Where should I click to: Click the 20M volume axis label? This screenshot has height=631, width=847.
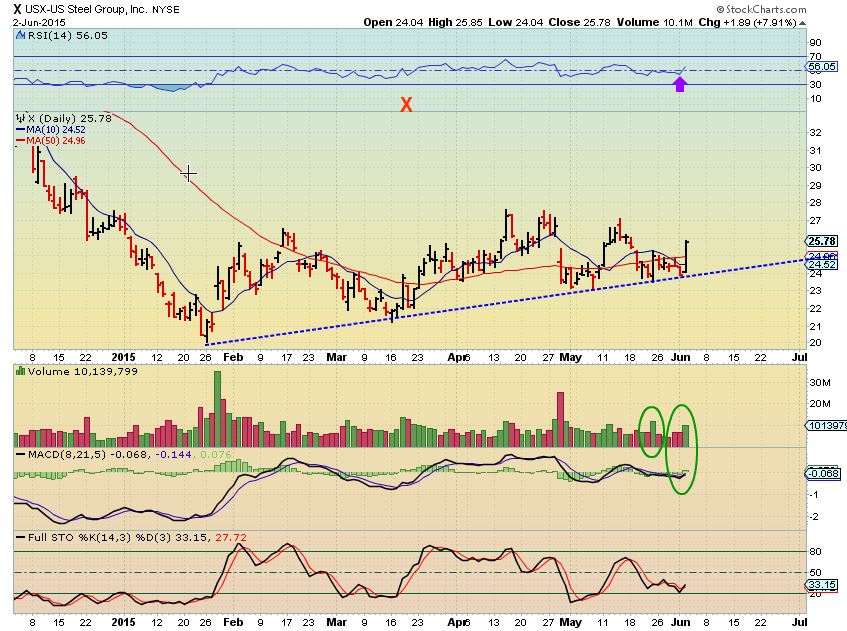pos(819,404)
